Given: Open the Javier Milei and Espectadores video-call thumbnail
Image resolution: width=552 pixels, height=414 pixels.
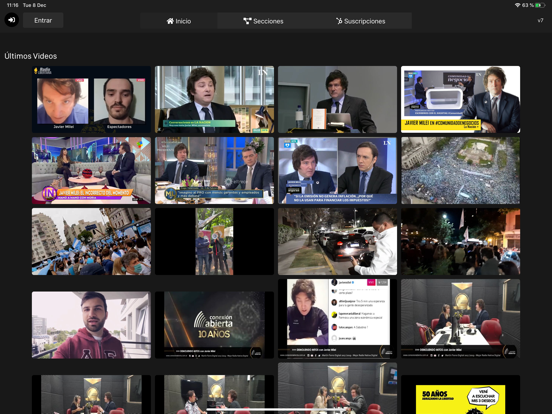Looking at the screenshot, I should pyautogui.click(x=92, y=100).
